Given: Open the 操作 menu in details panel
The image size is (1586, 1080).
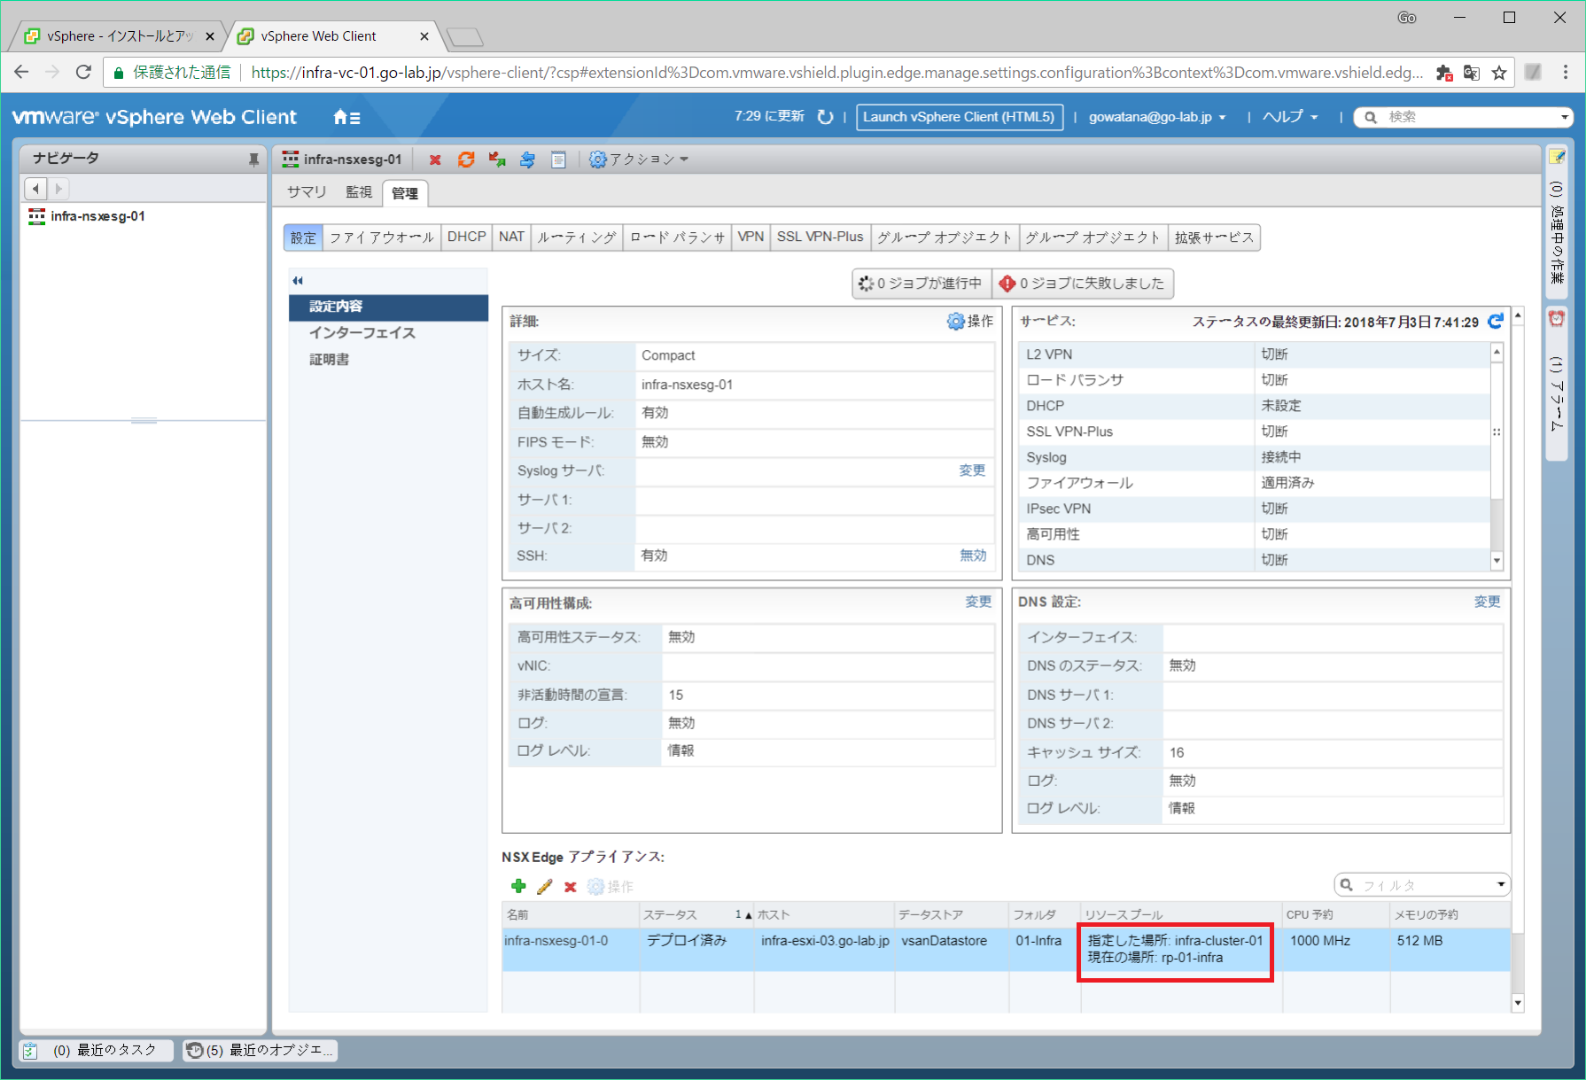Looking at the screenshot, I should [970, 321].
